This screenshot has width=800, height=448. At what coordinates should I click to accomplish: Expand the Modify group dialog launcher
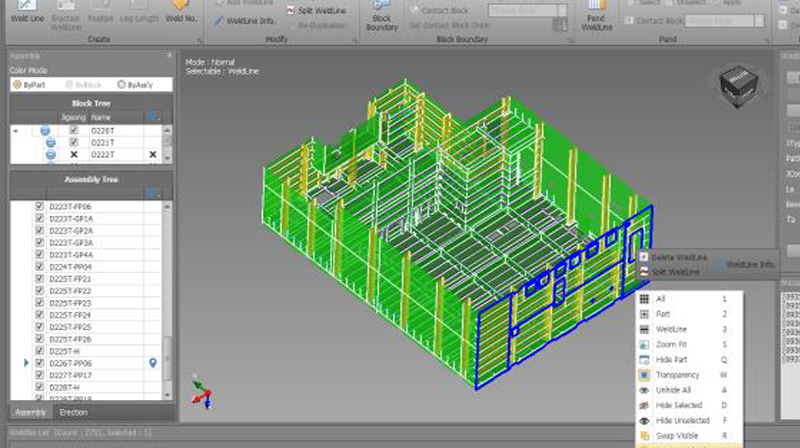(357, 39)
